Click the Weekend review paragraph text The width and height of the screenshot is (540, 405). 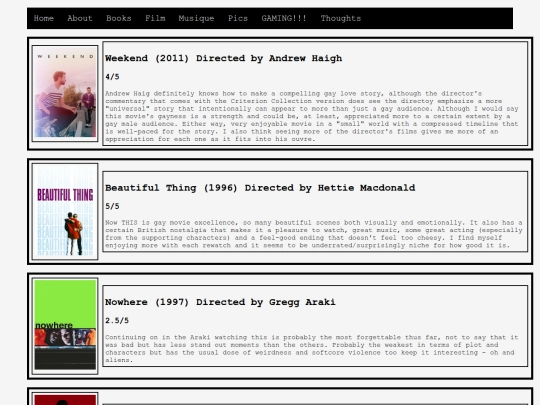coord(312,116)
